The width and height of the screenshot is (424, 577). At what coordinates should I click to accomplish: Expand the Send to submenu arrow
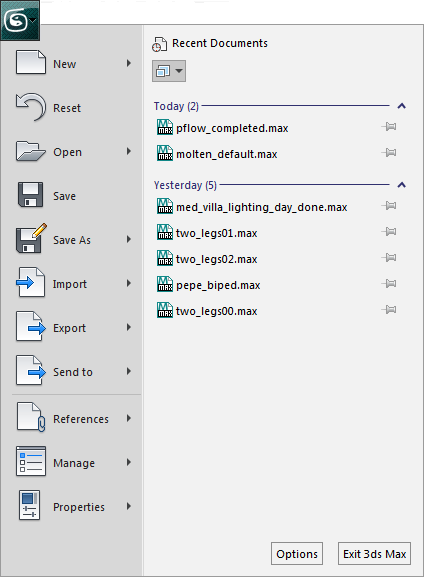[x=129, y=371]
